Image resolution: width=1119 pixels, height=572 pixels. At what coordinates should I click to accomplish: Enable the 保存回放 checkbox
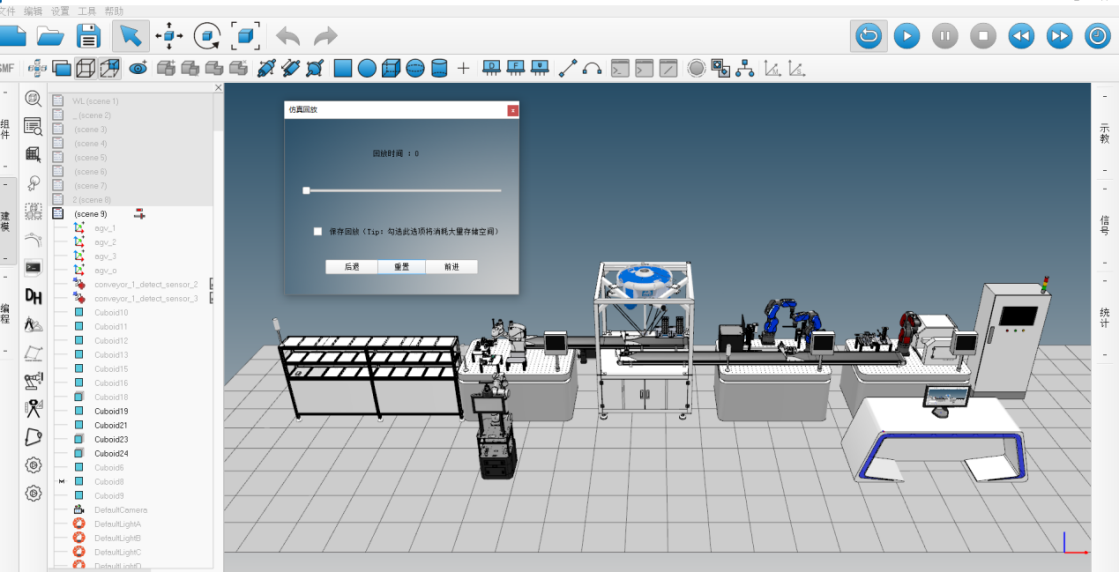pyautogui.click(x=318, y=231)
